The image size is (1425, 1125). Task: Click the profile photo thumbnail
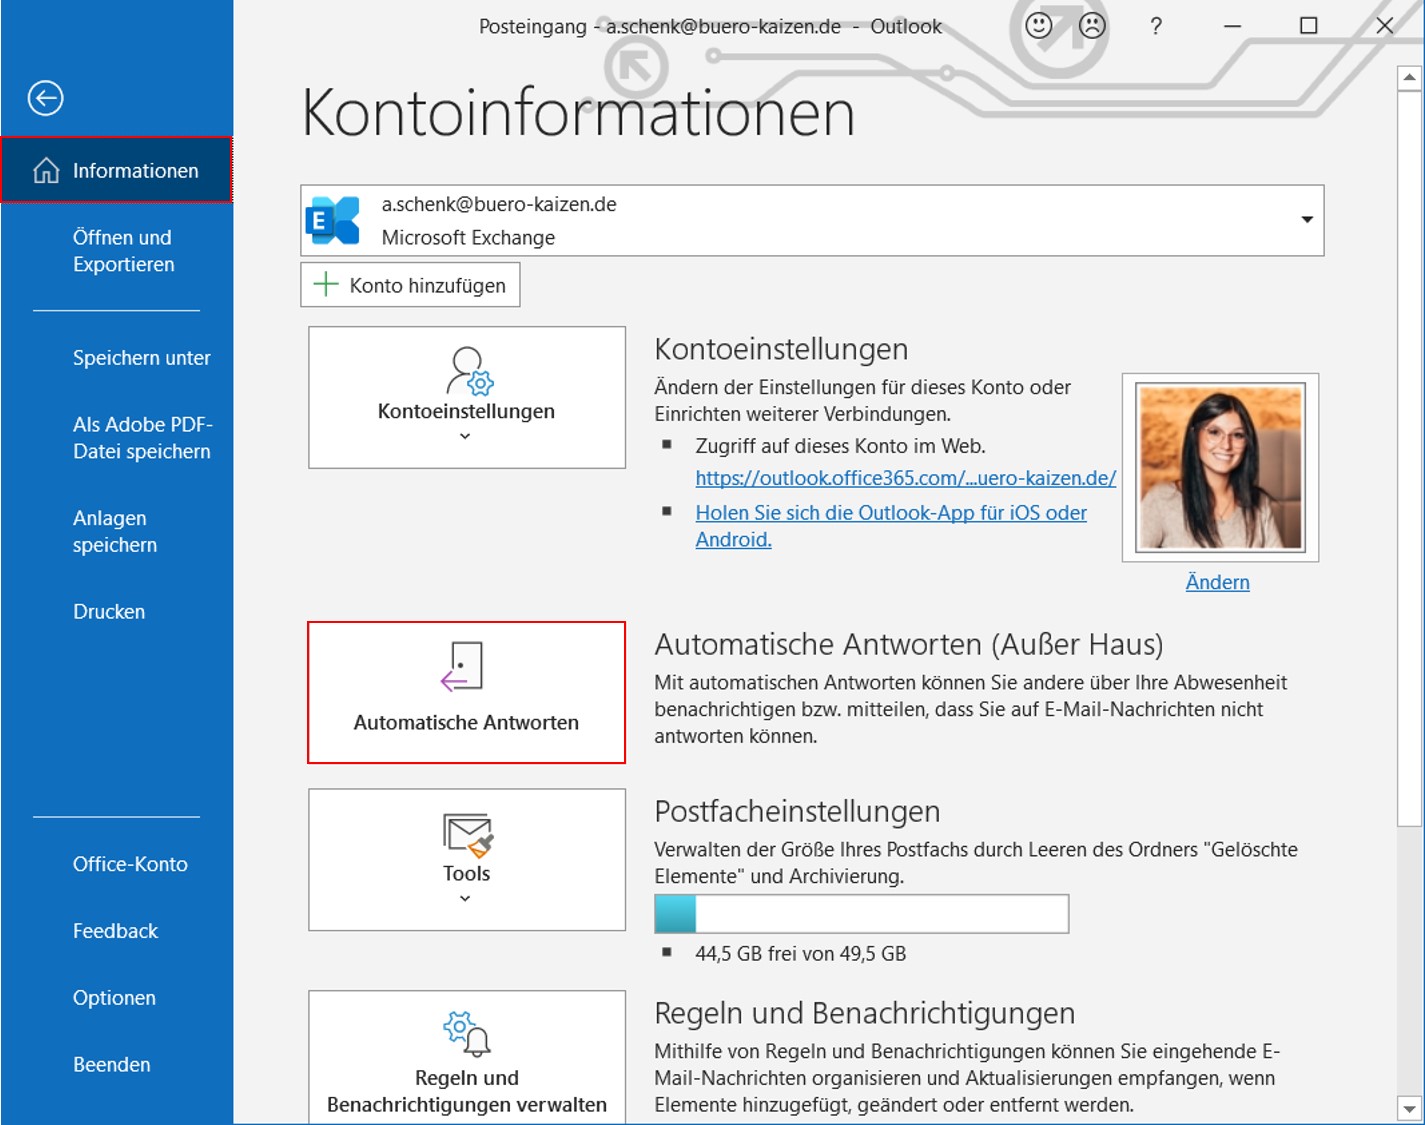[x=1220, y=467]
